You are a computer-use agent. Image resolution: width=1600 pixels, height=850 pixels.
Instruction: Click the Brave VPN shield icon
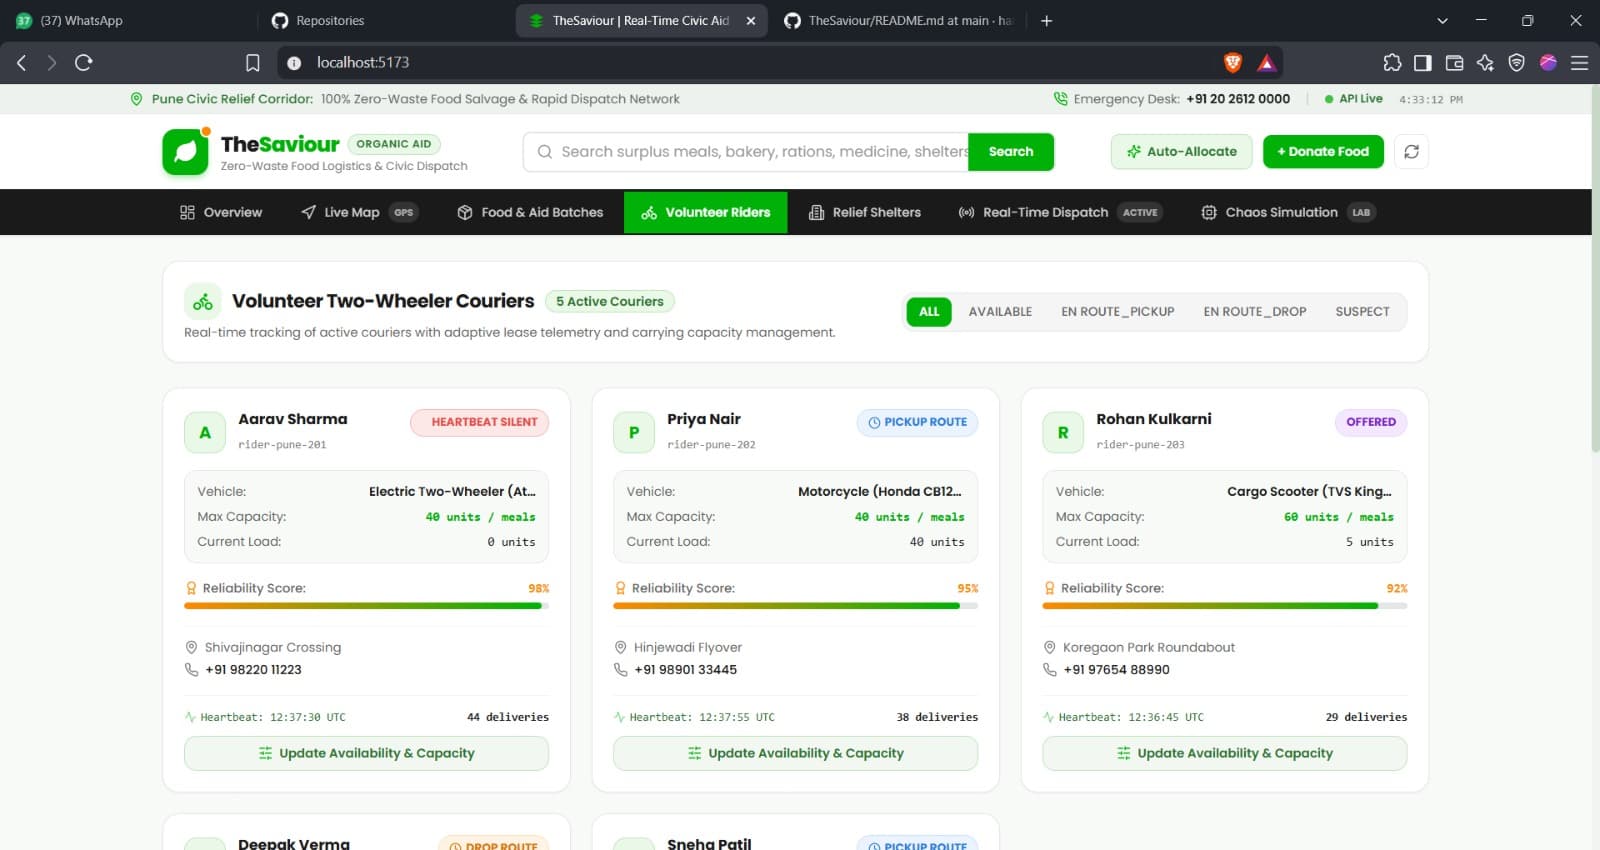[1516, 63]
